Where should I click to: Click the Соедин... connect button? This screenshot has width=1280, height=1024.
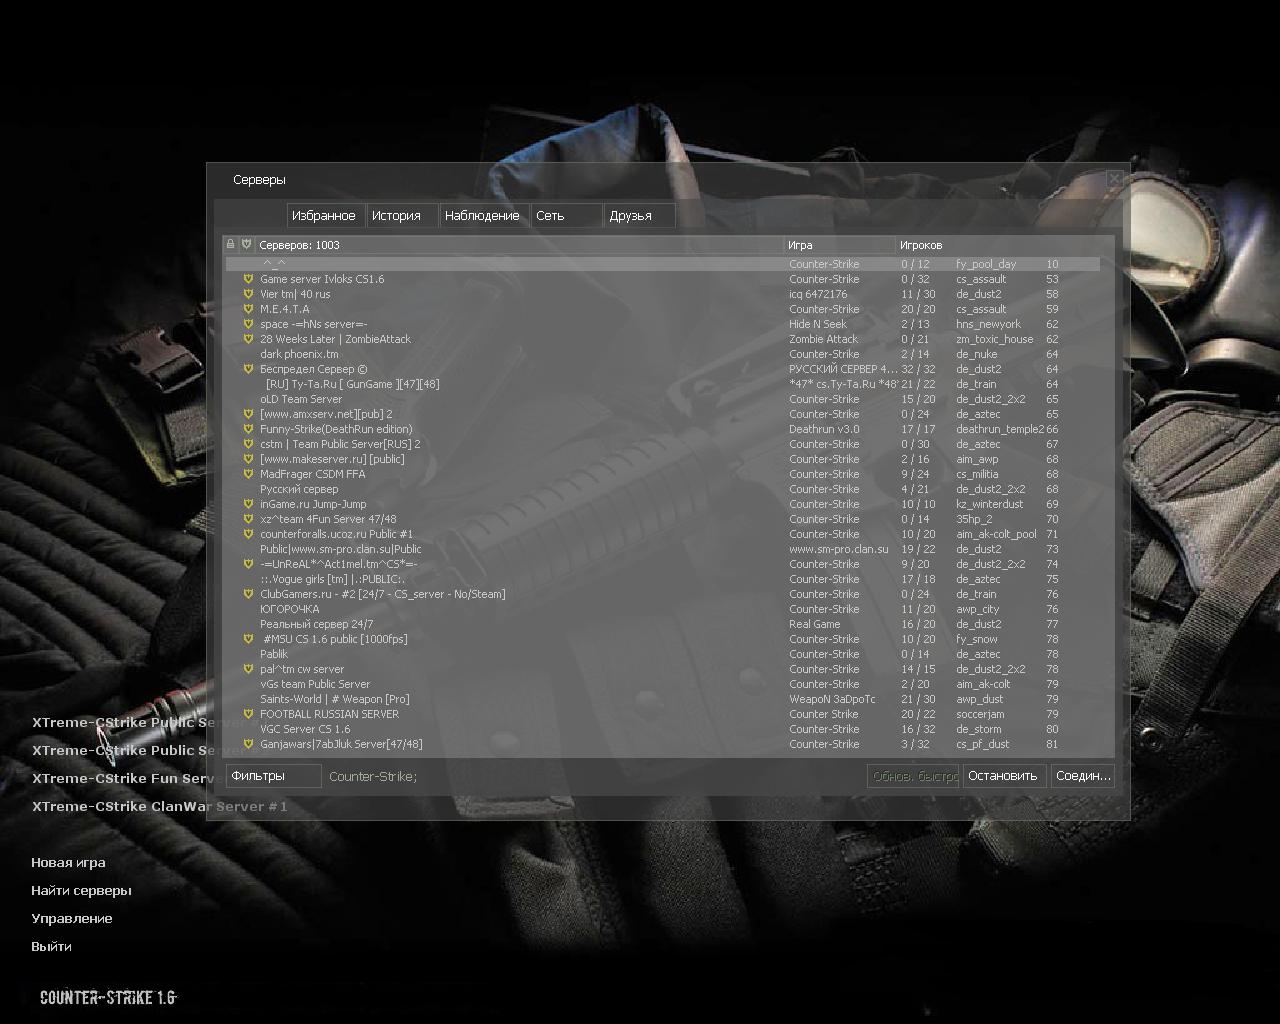click(1082, 776)
